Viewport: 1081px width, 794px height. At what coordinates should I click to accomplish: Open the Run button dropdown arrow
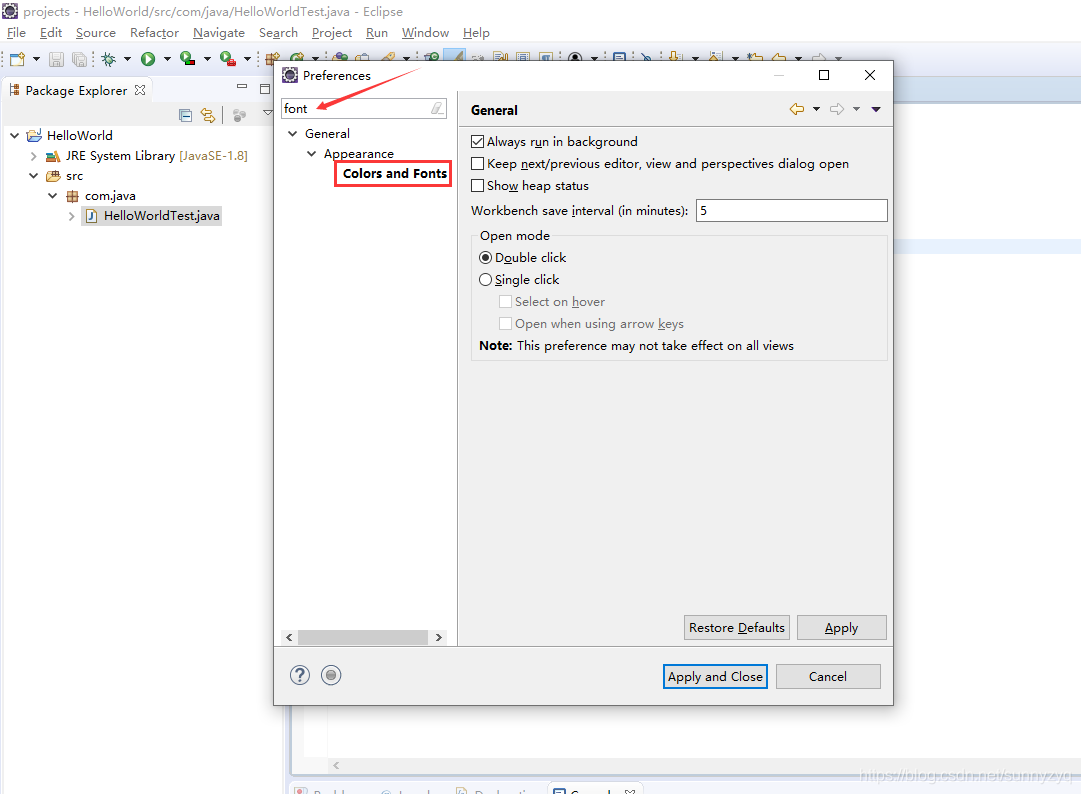(x=167, y=59)
